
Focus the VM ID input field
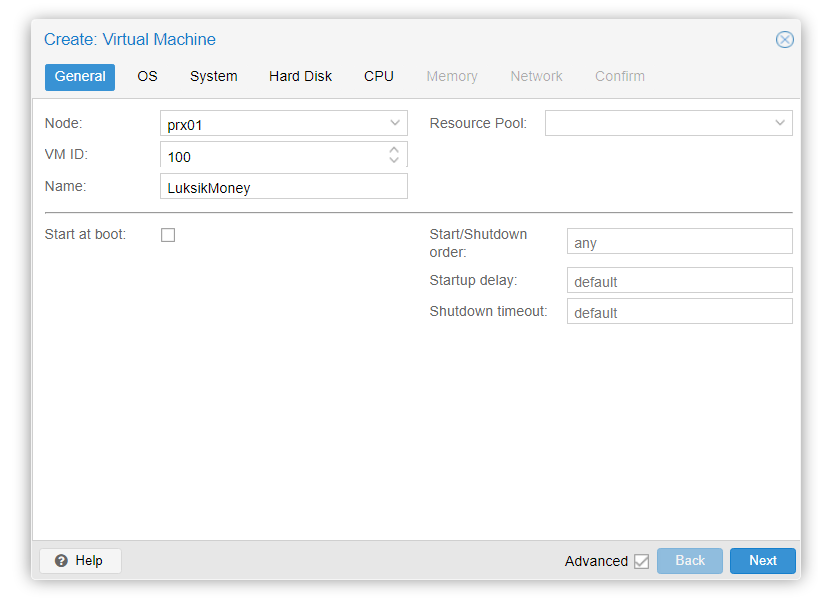(270, 156)
